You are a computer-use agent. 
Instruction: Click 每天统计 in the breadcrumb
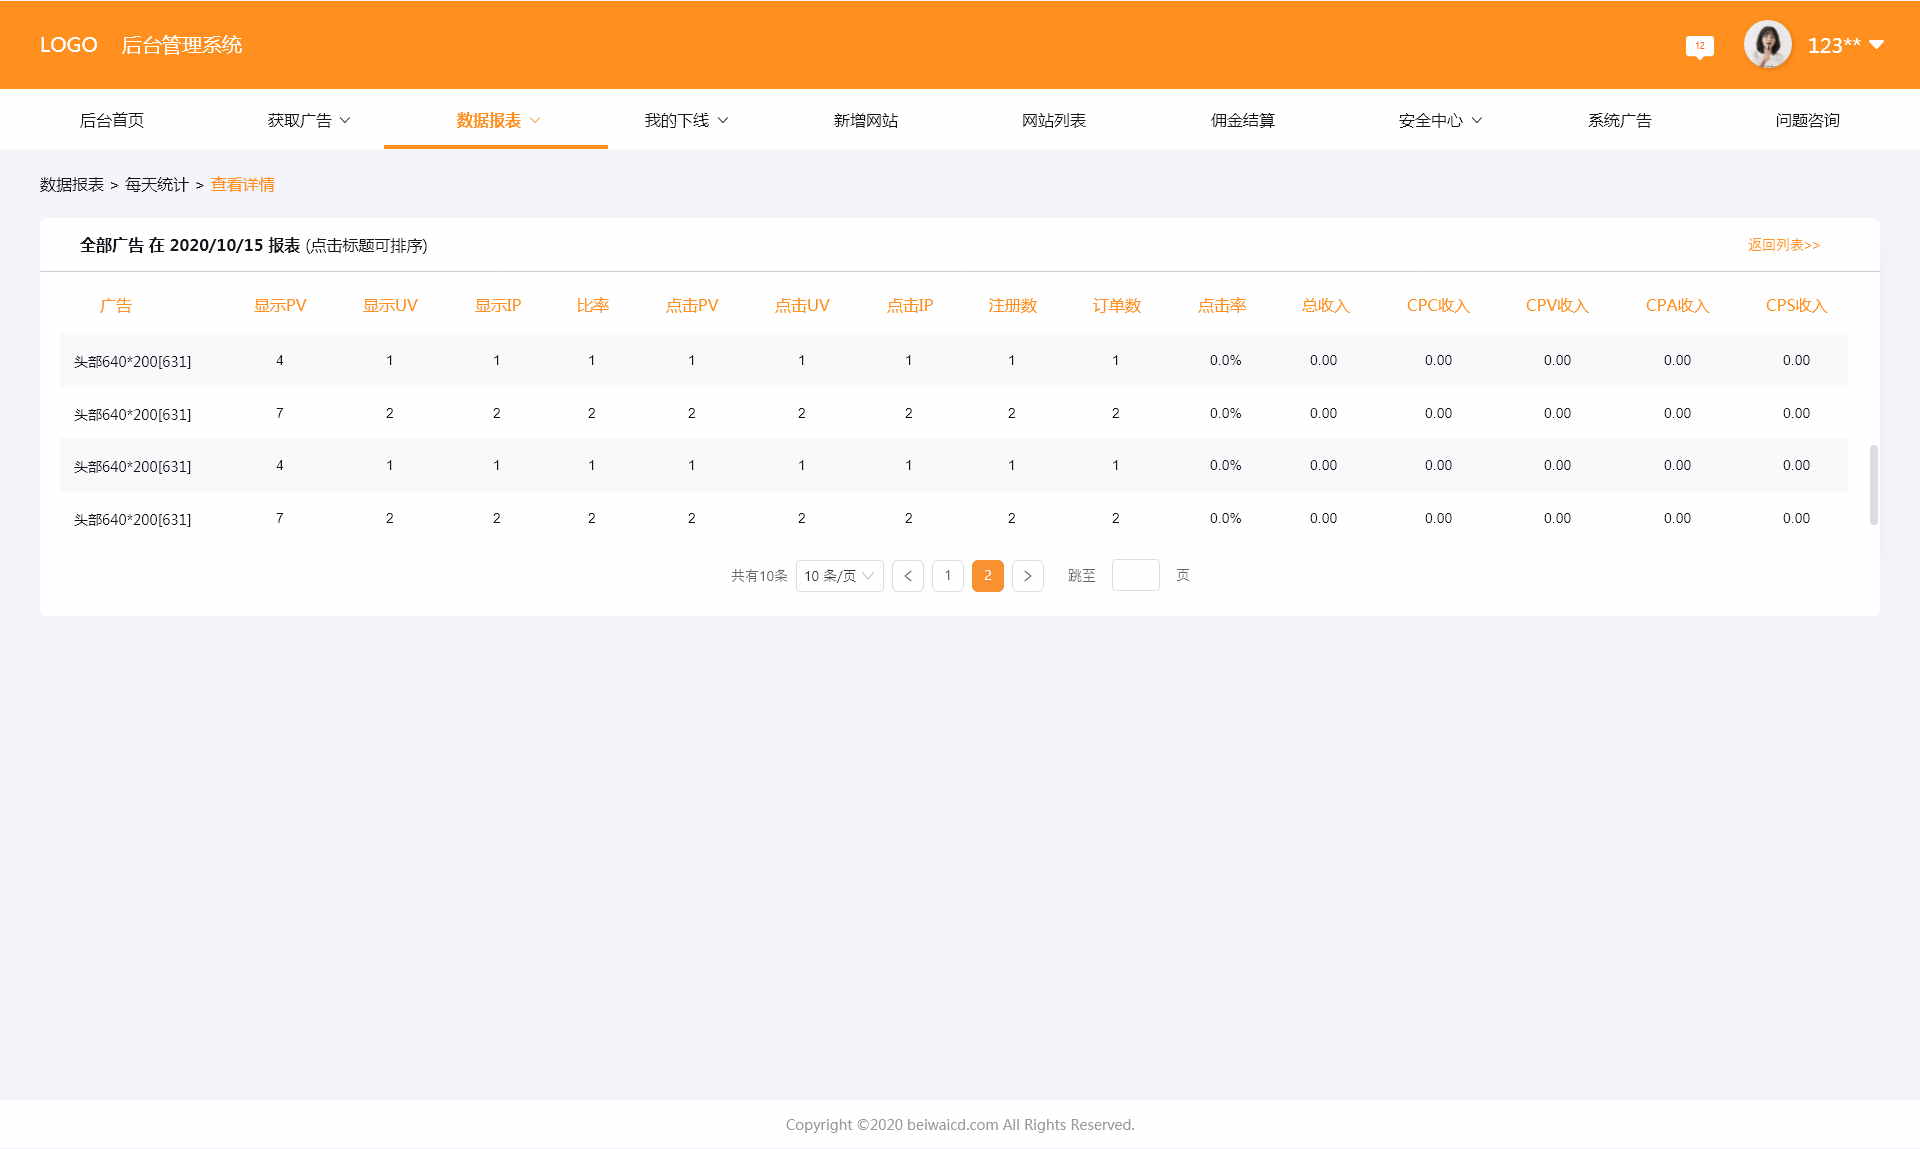coord(156,185)
